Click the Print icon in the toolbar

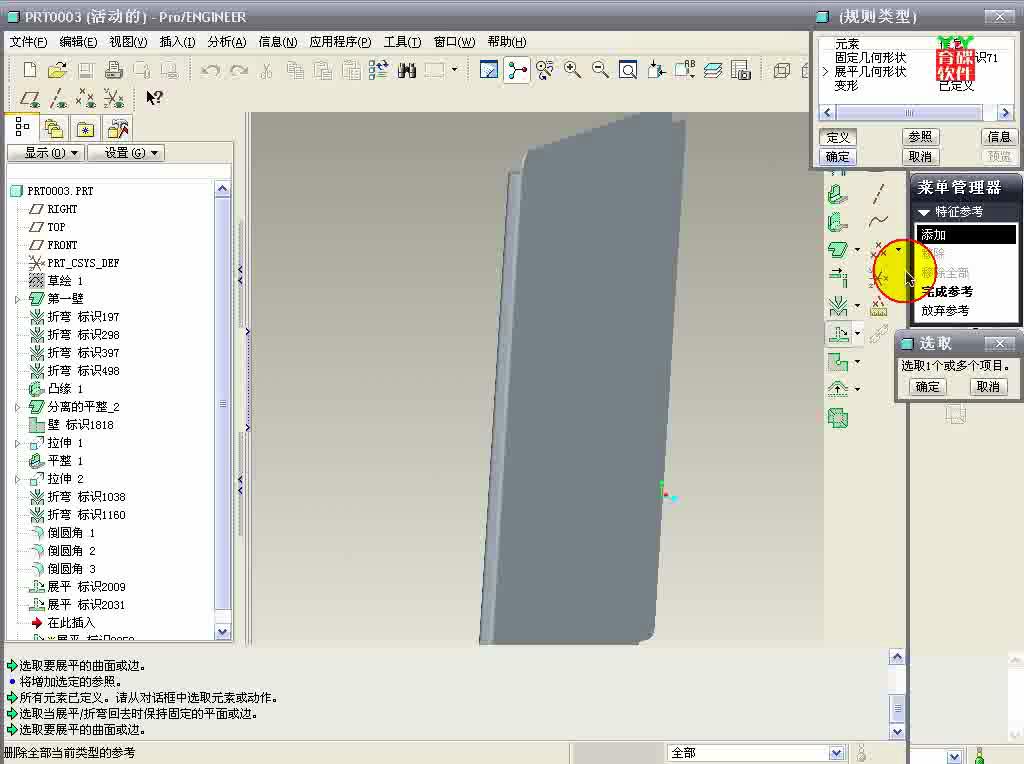(114, 70)
